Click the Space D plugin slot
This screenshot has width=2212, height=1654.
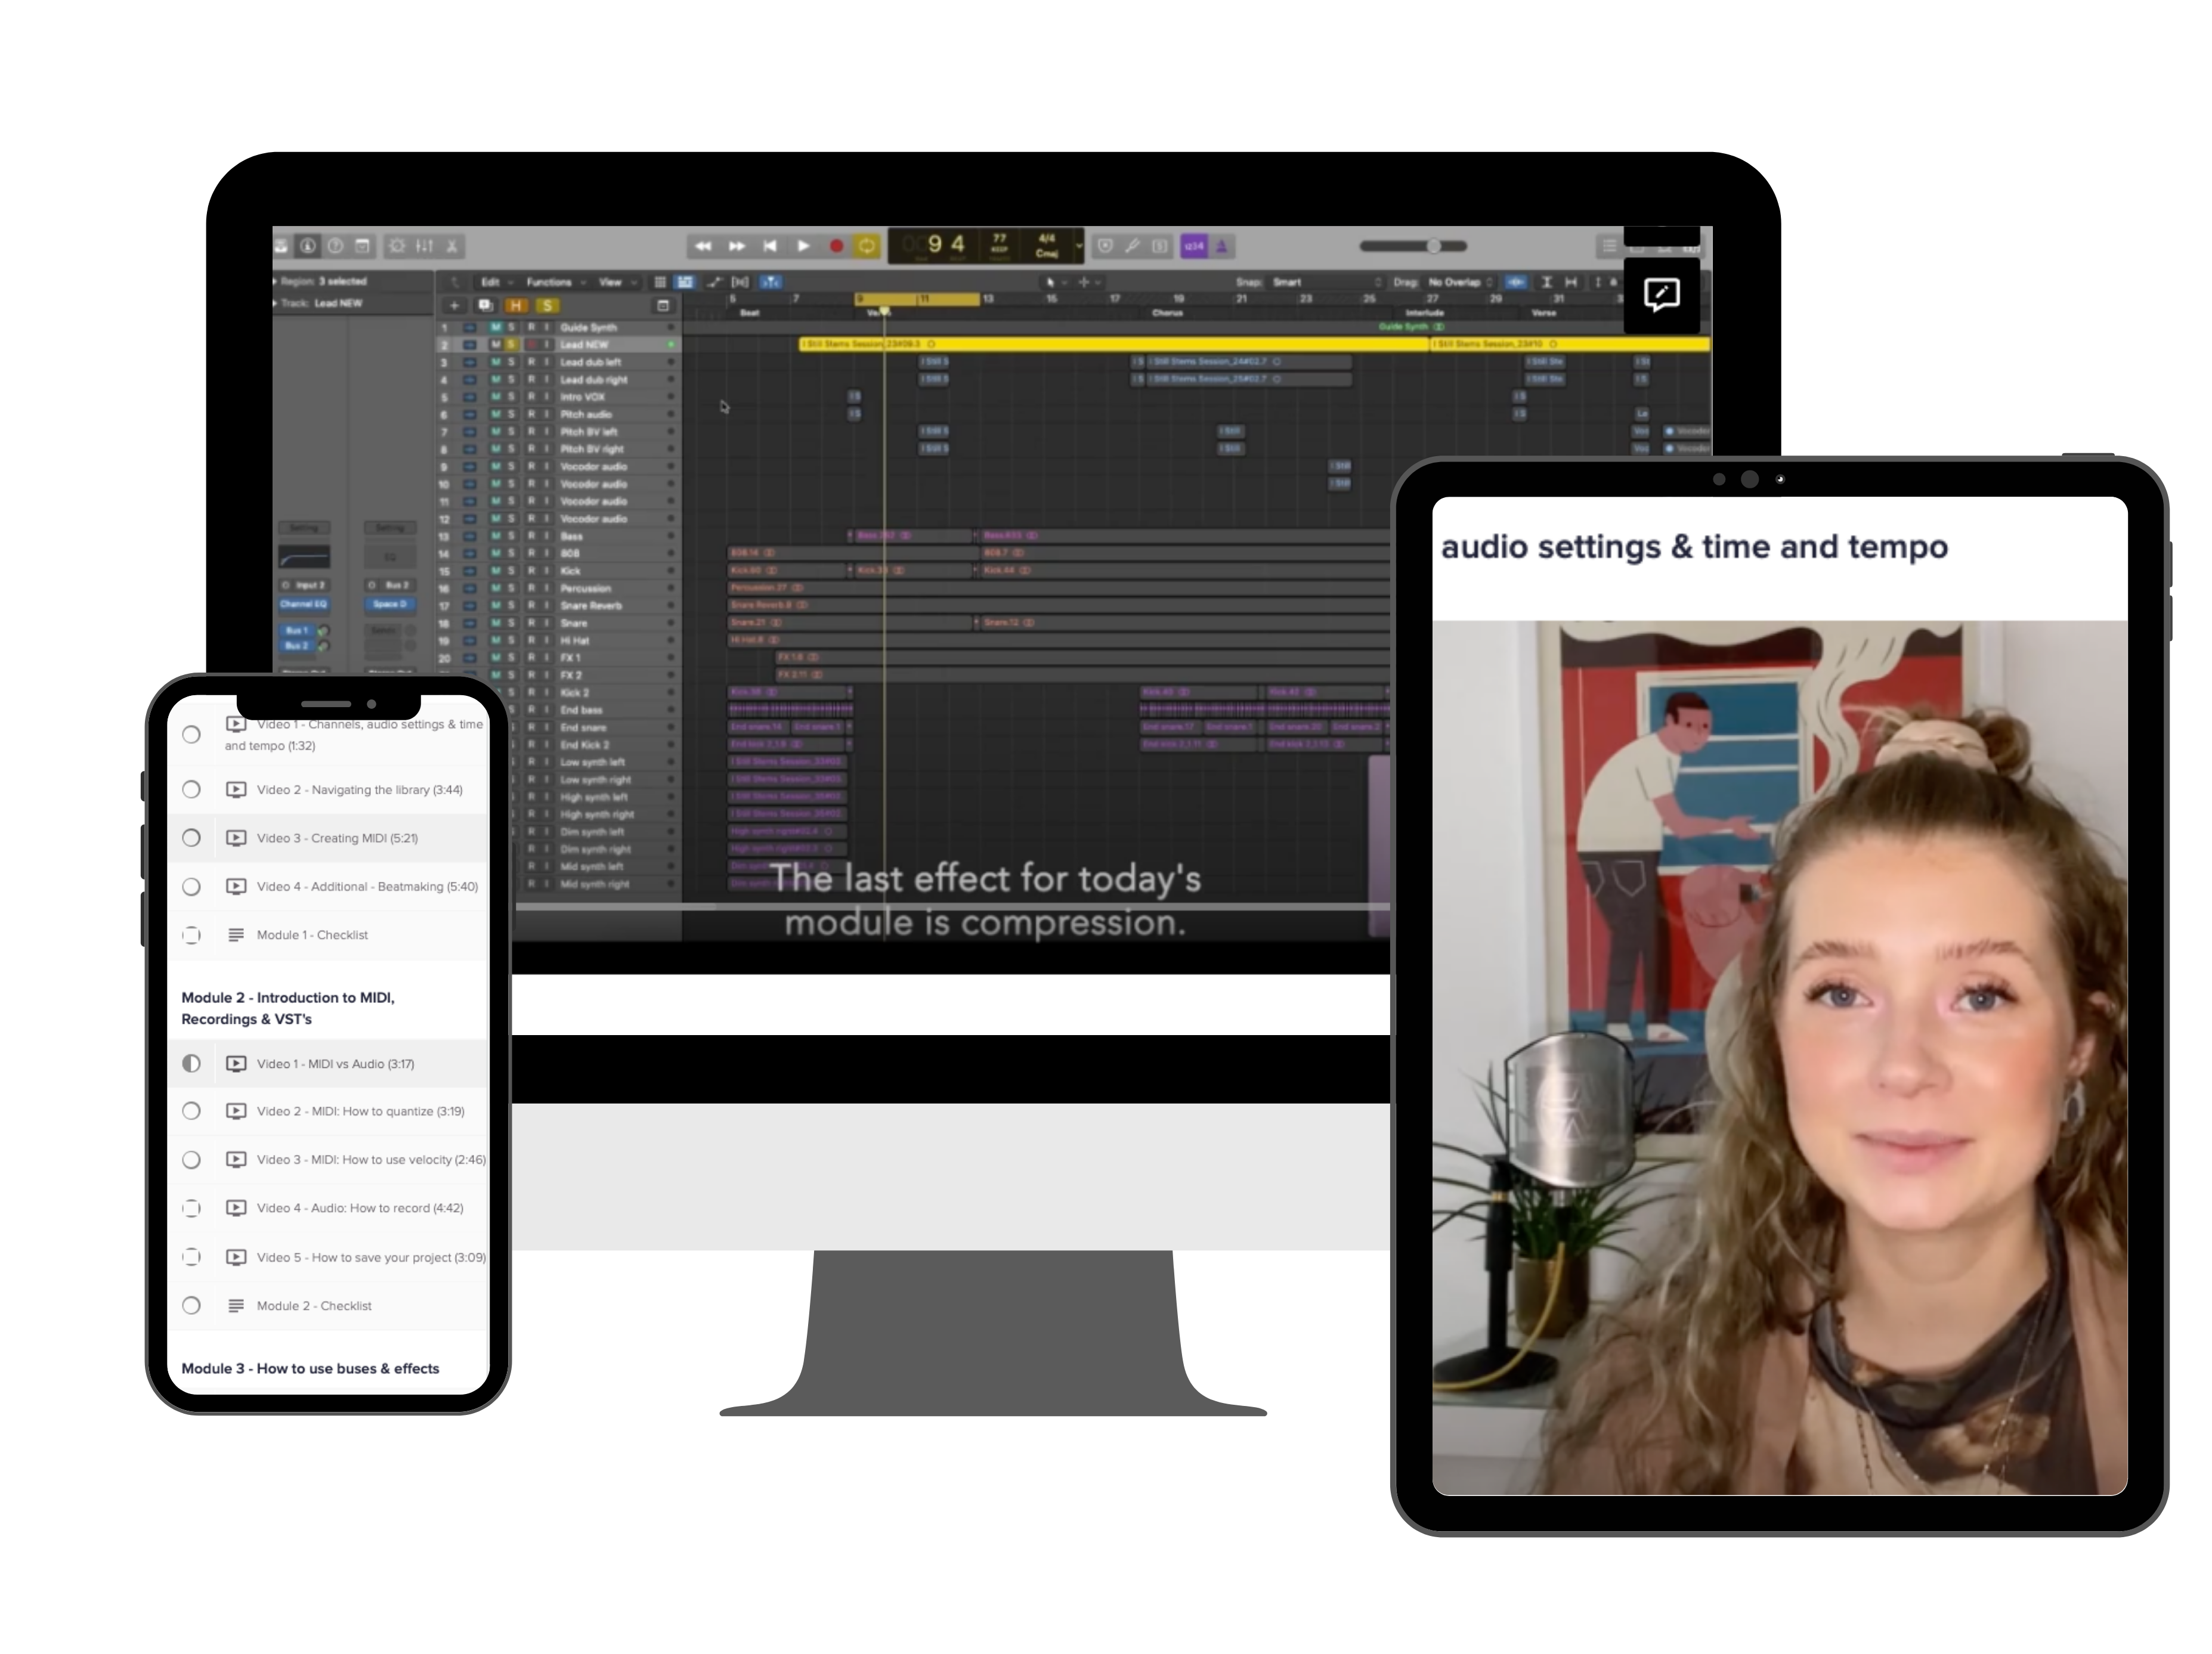(x=390, y=604)
